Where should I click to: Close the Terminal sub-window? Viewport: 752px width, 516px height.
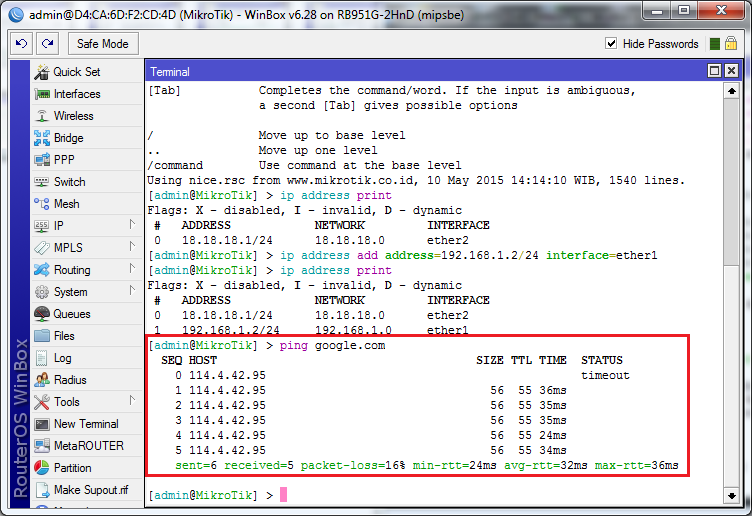[x=731, y=71]
